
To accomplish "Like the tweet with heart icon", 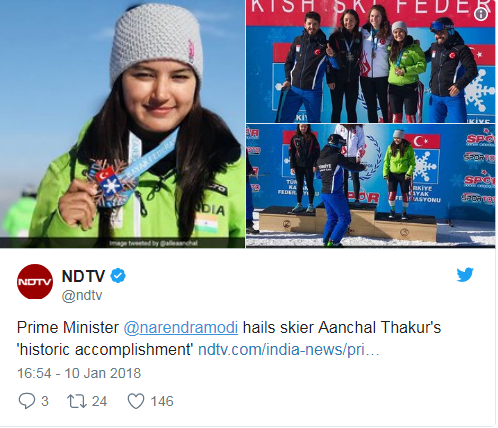I will (136, 401).
